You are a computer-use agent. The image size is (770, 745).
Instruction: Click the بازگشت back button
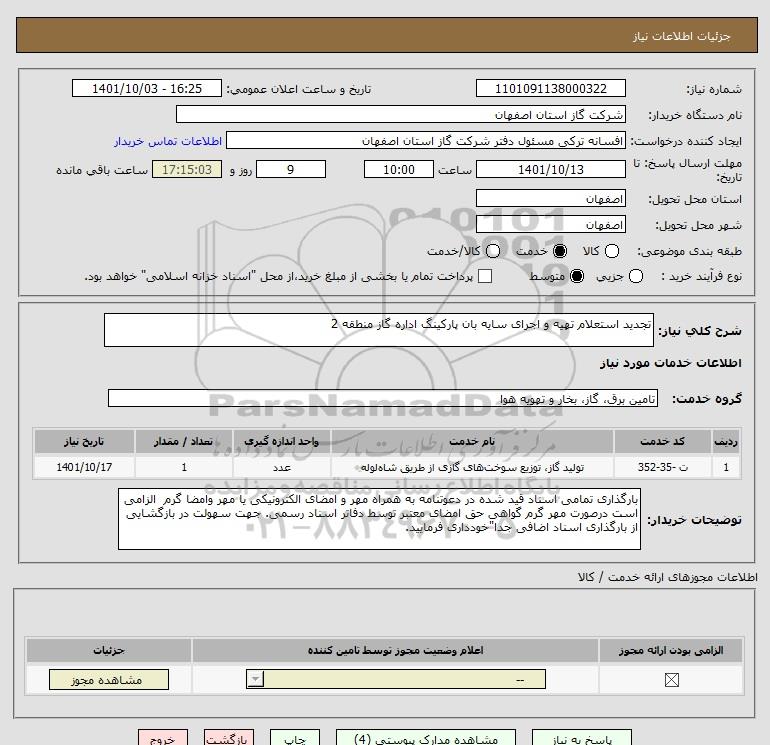tap(229, 738)
